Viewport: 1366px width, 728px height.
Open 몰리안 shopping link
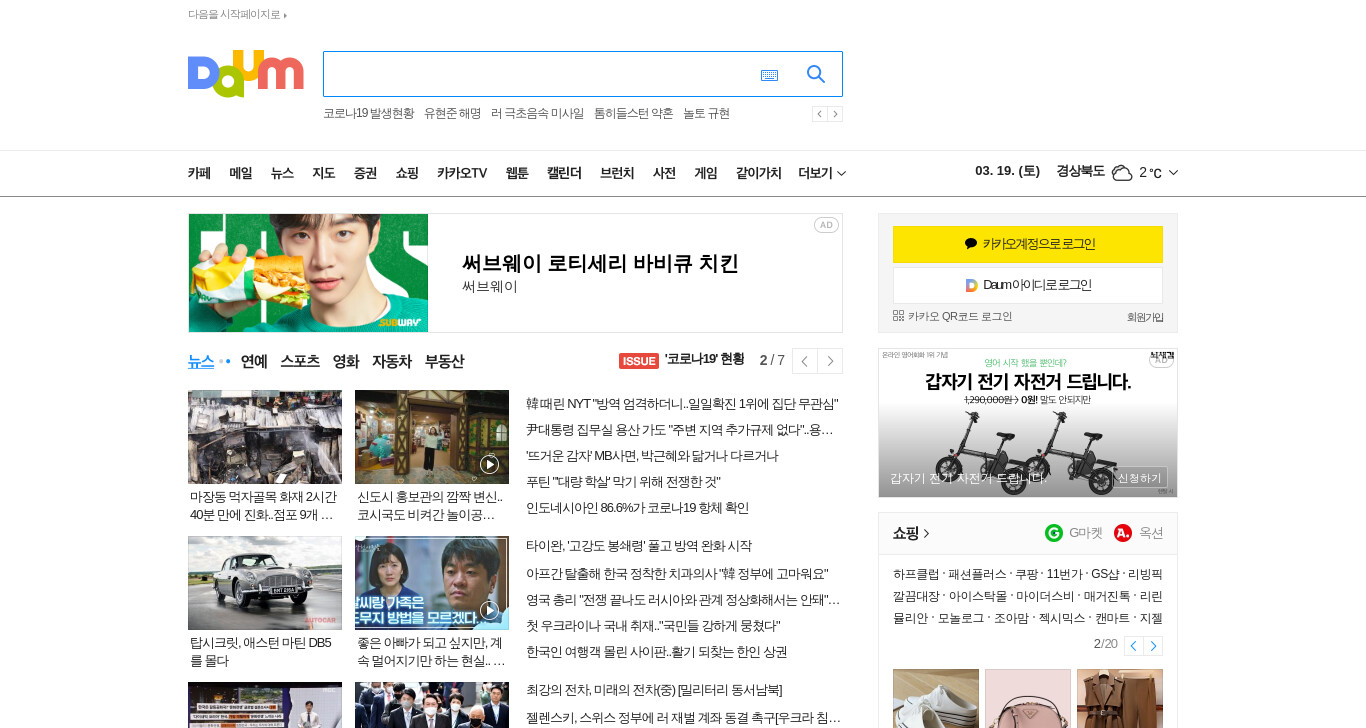coord(910,618)
